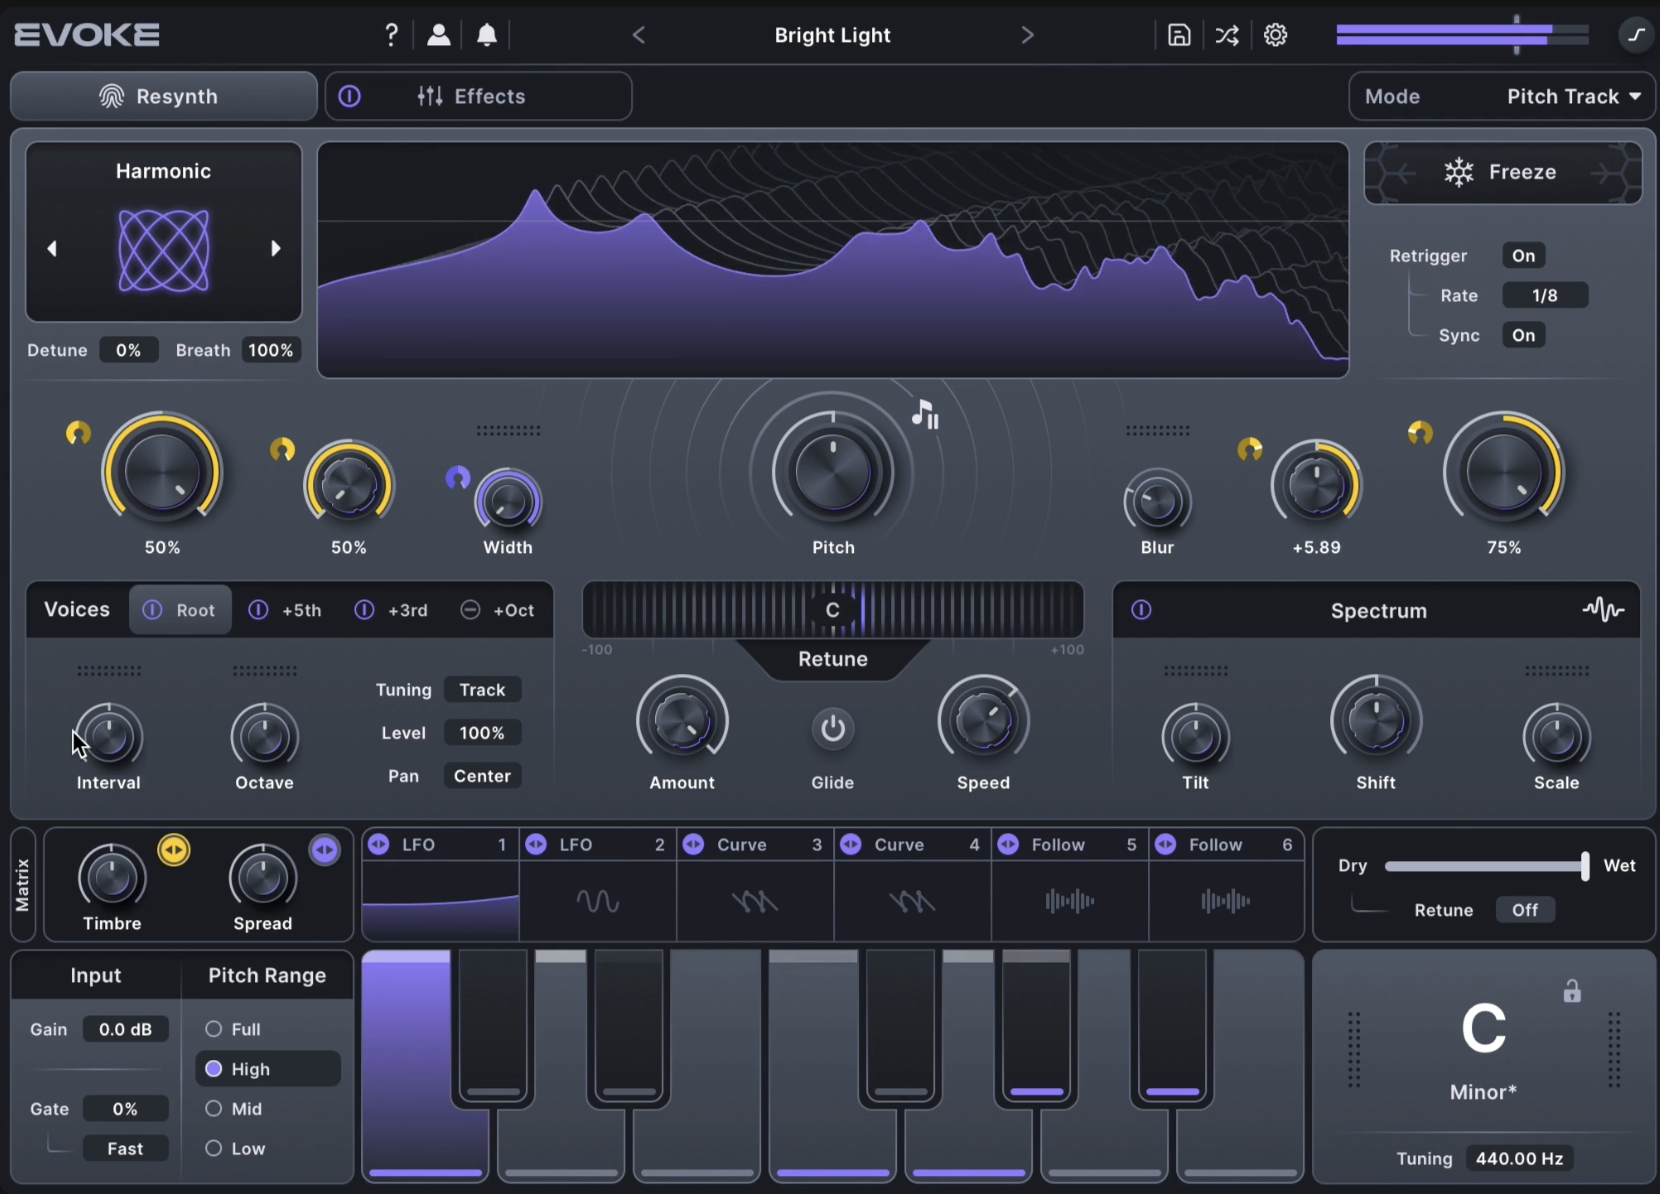Open Minor* scale selector
The width and height of the screenshot is (1660, 1194).
pos(1483,1092)
